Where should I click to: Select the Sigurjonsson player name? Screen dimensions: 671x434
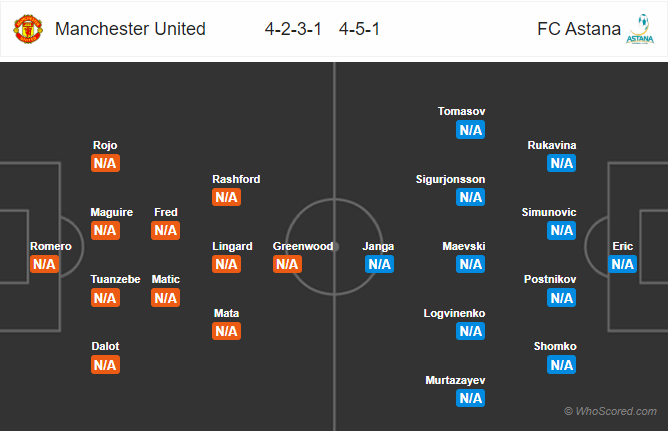pyautogui.click(x=450, y=179)
